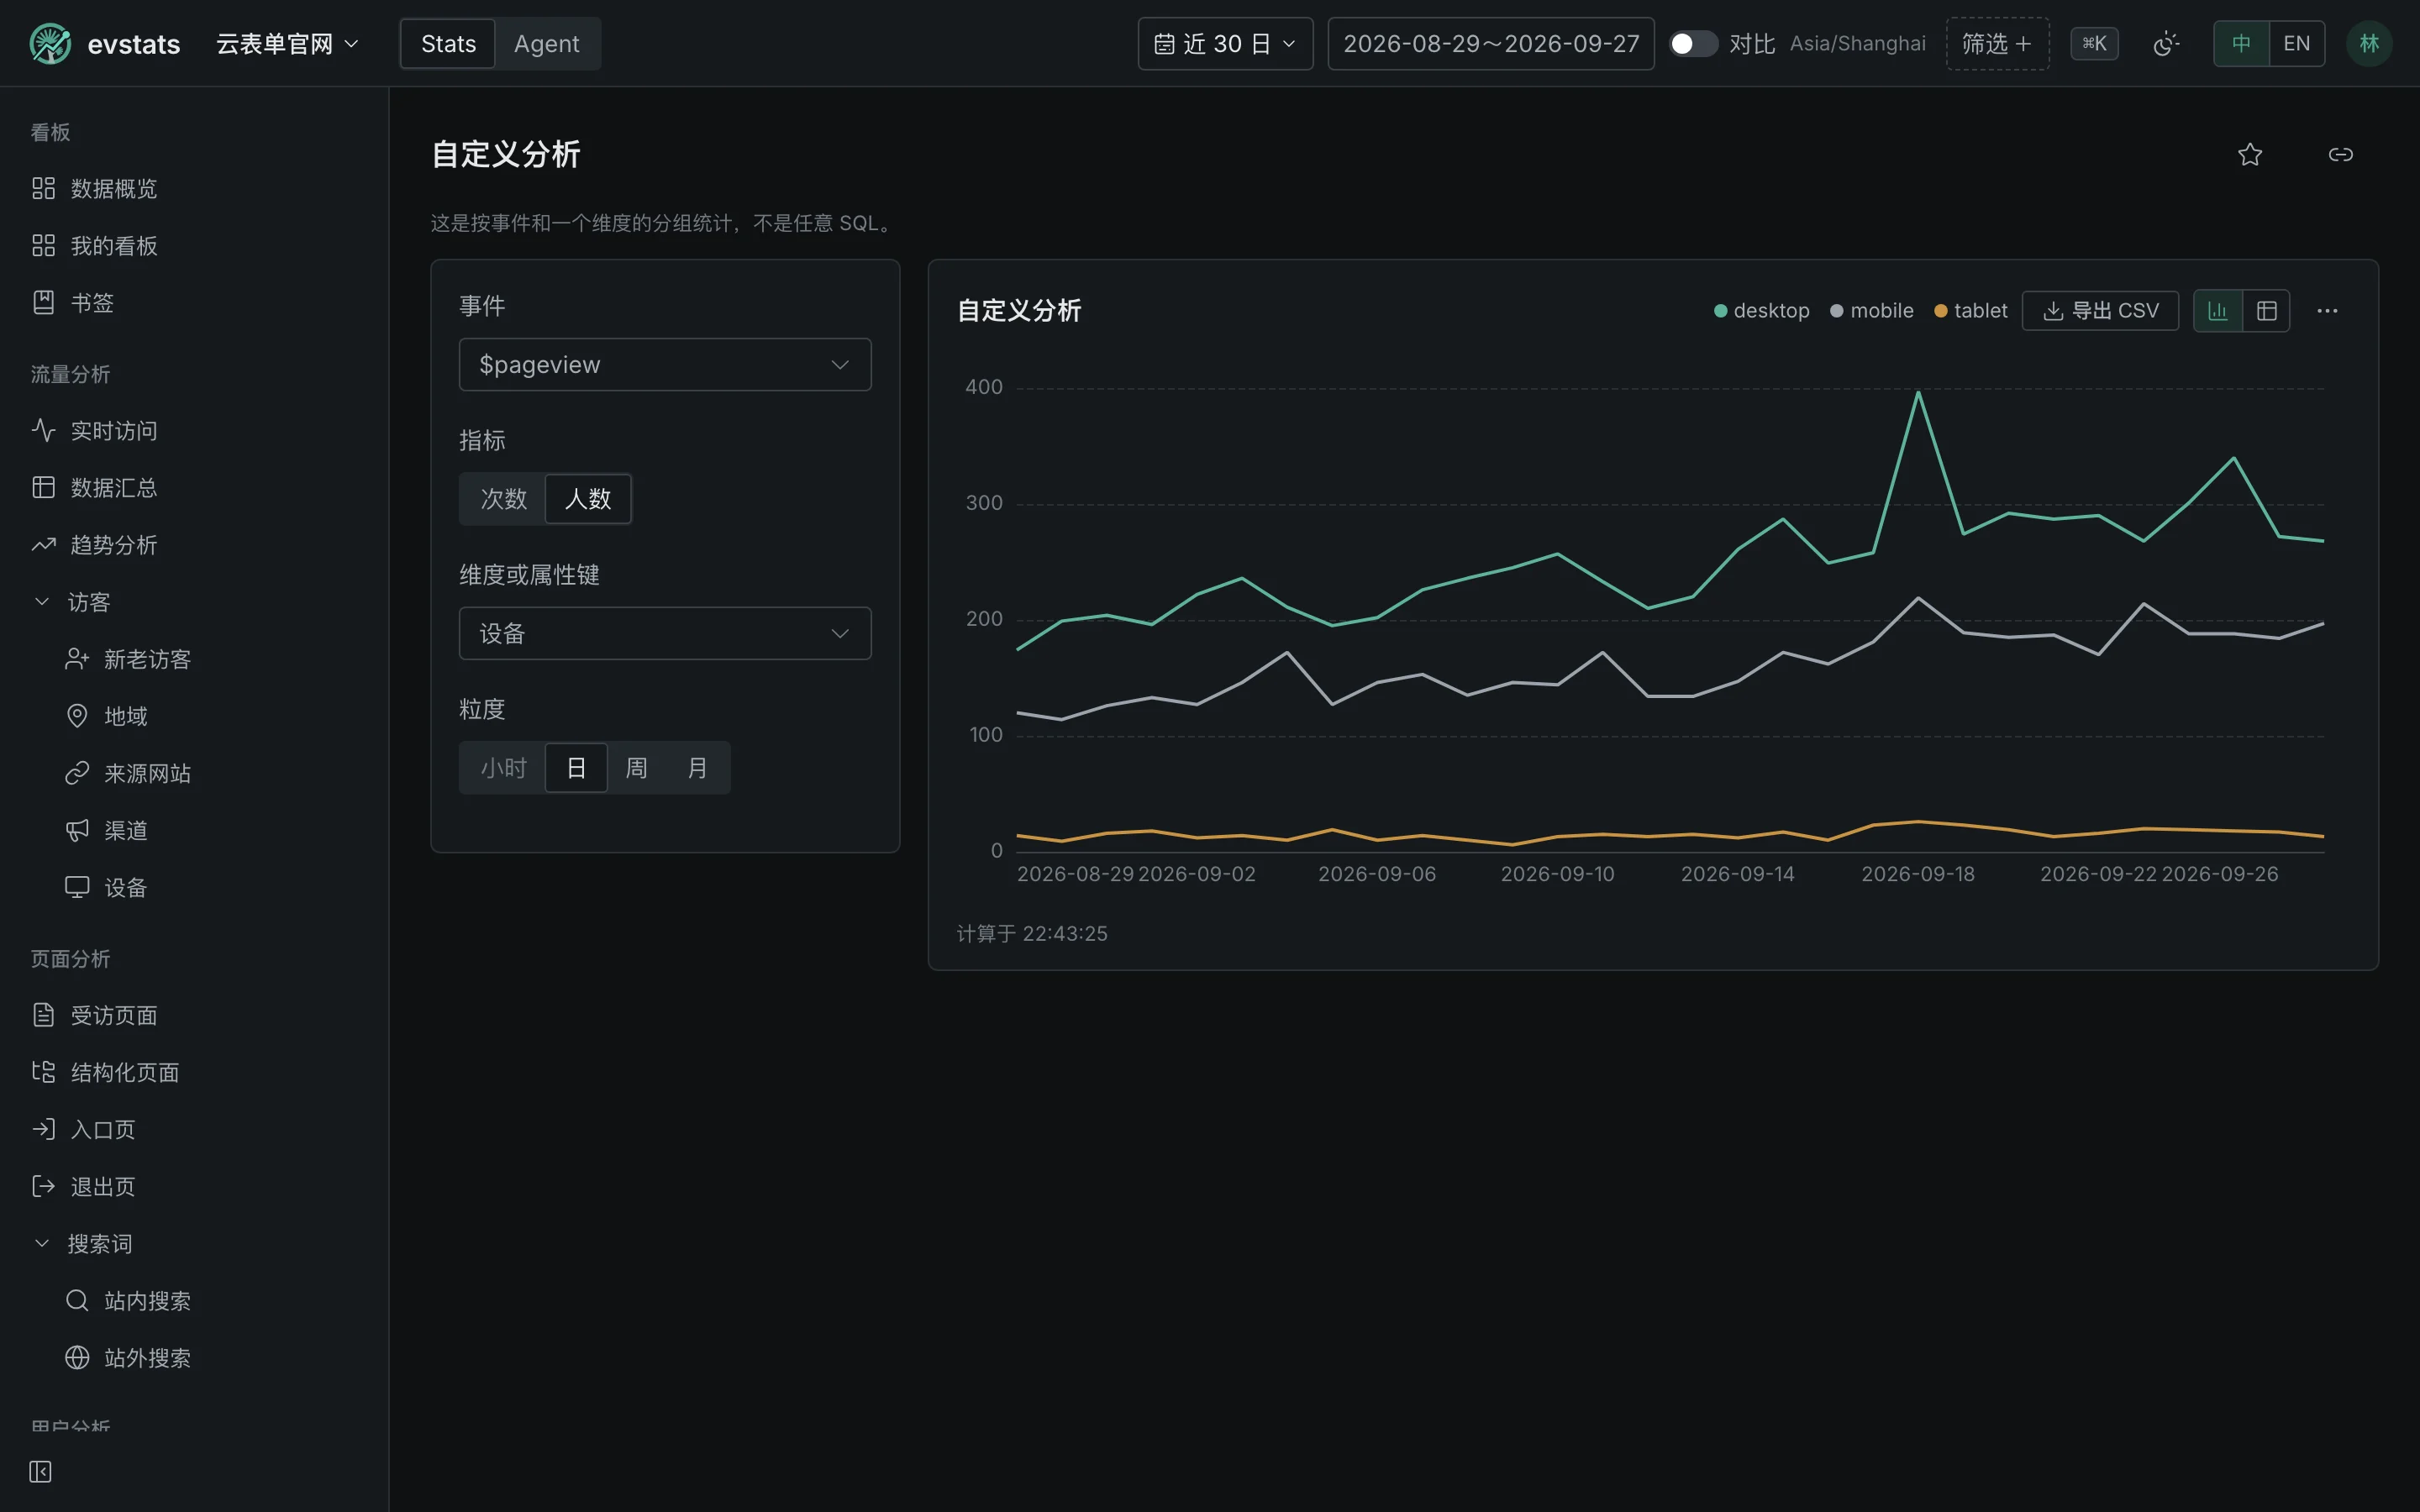Switch language to 中
The height and width of the screenshot is (1512, 2420).
[2242, 43]
